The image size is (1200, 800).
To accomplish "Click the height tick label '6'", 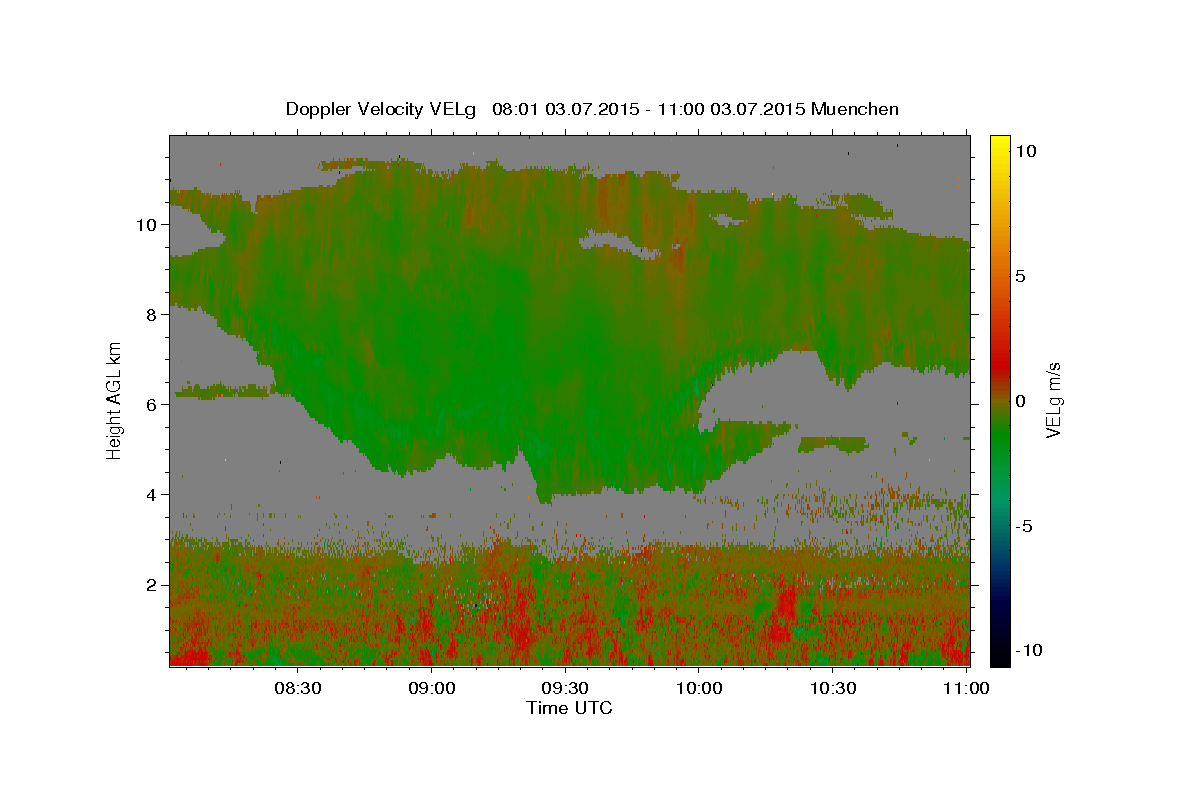I will point(153,404).
